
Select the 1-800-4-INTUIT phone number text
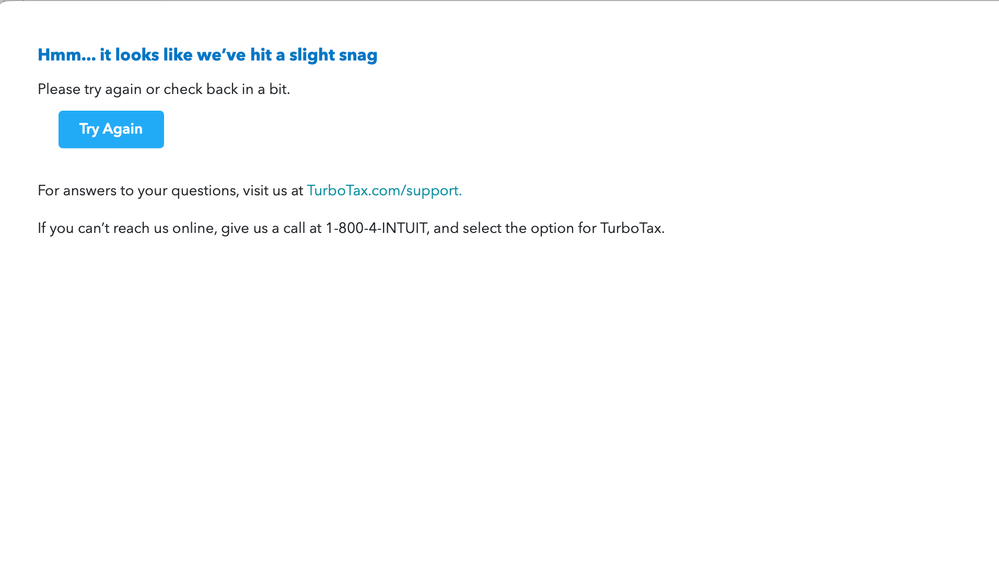372,228
